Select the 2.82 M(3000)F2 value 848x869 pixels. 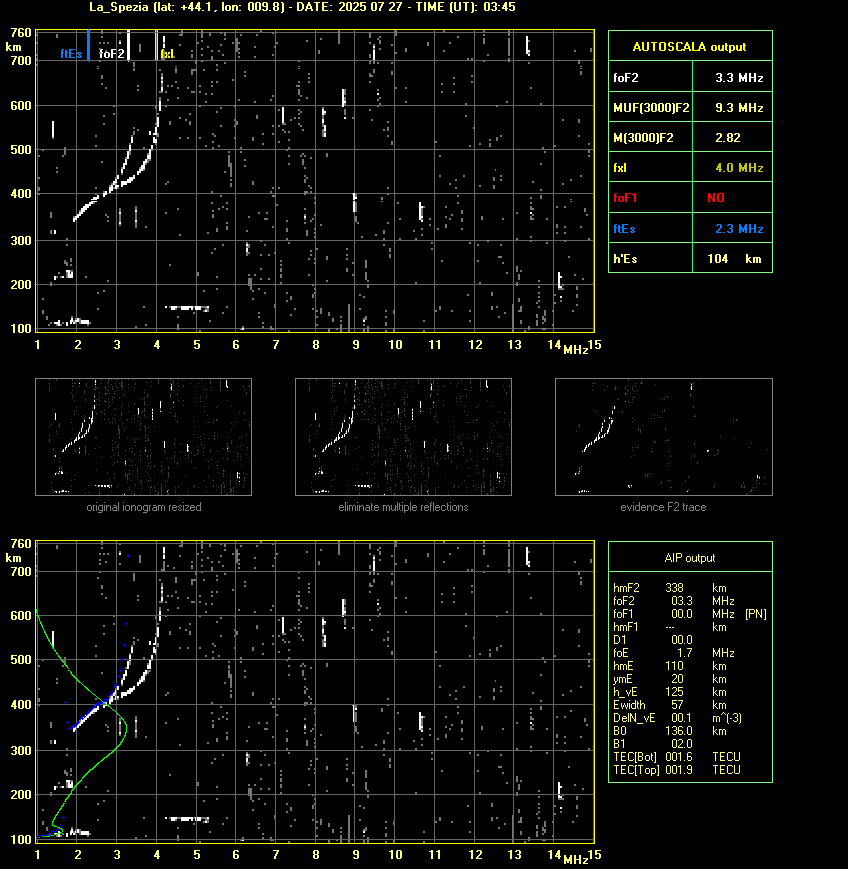click(x=728, y=137)
